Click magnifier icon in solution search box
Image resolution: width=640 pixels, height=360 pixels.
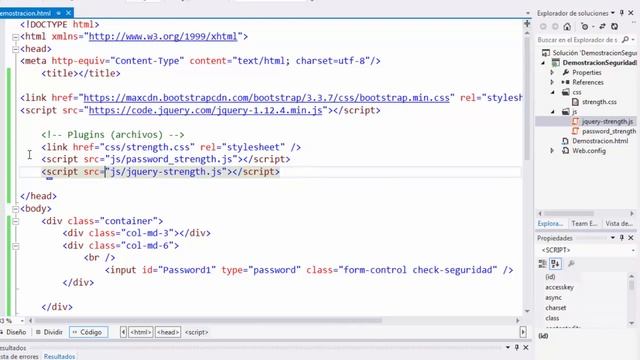pos(625,40)
